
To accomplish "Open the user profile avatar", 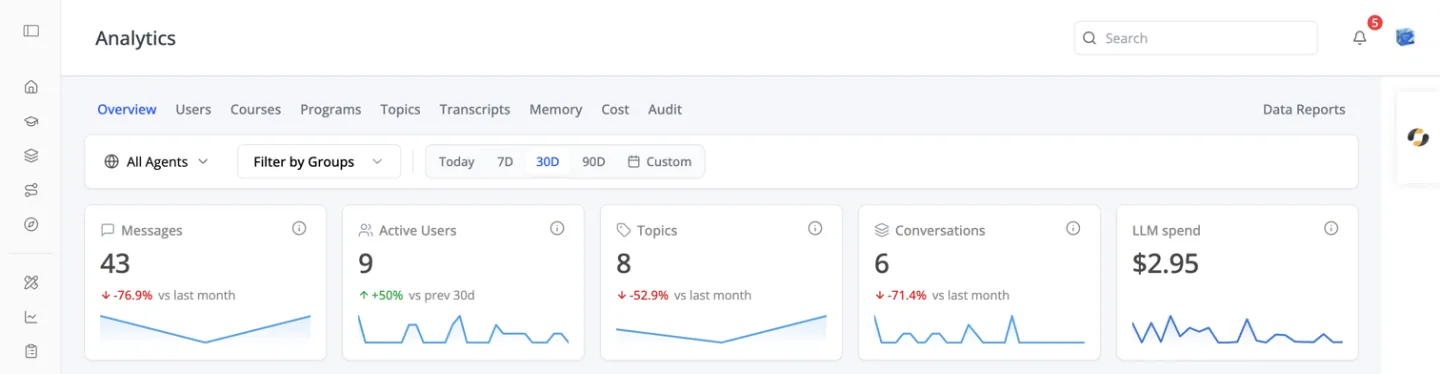I will coord(1405,38).
